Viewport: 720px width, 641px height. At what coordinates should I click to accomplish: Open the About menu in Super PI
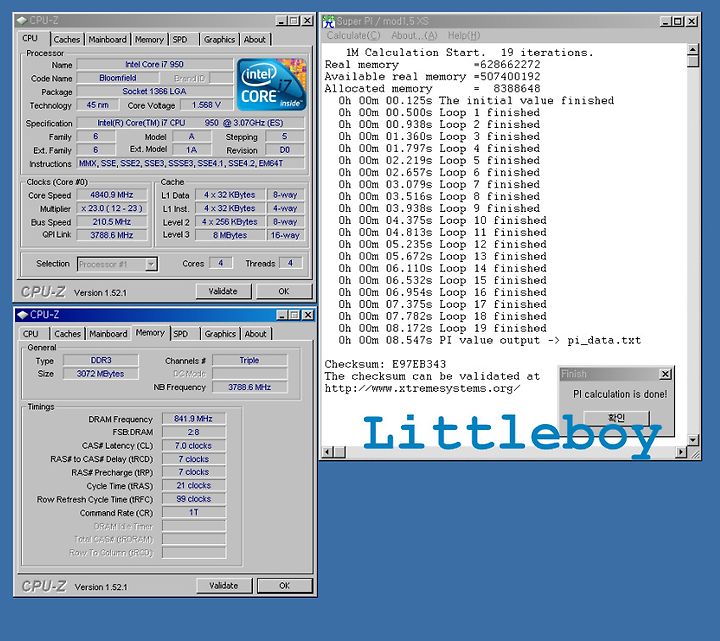tap(414, 35)
